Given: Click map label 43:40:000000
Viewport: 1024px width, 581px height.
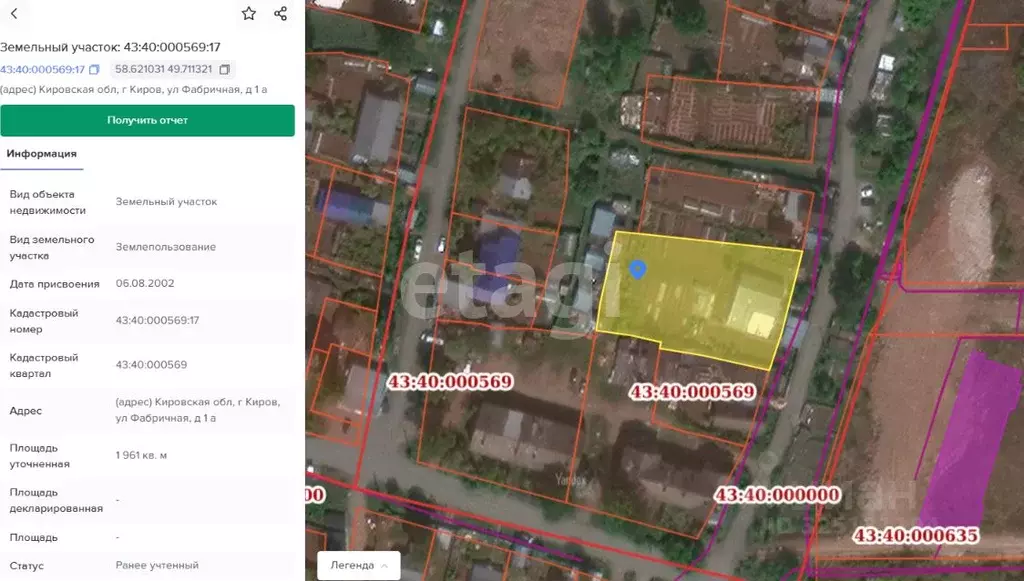Looking at the screenshot, I should point(776,494).
